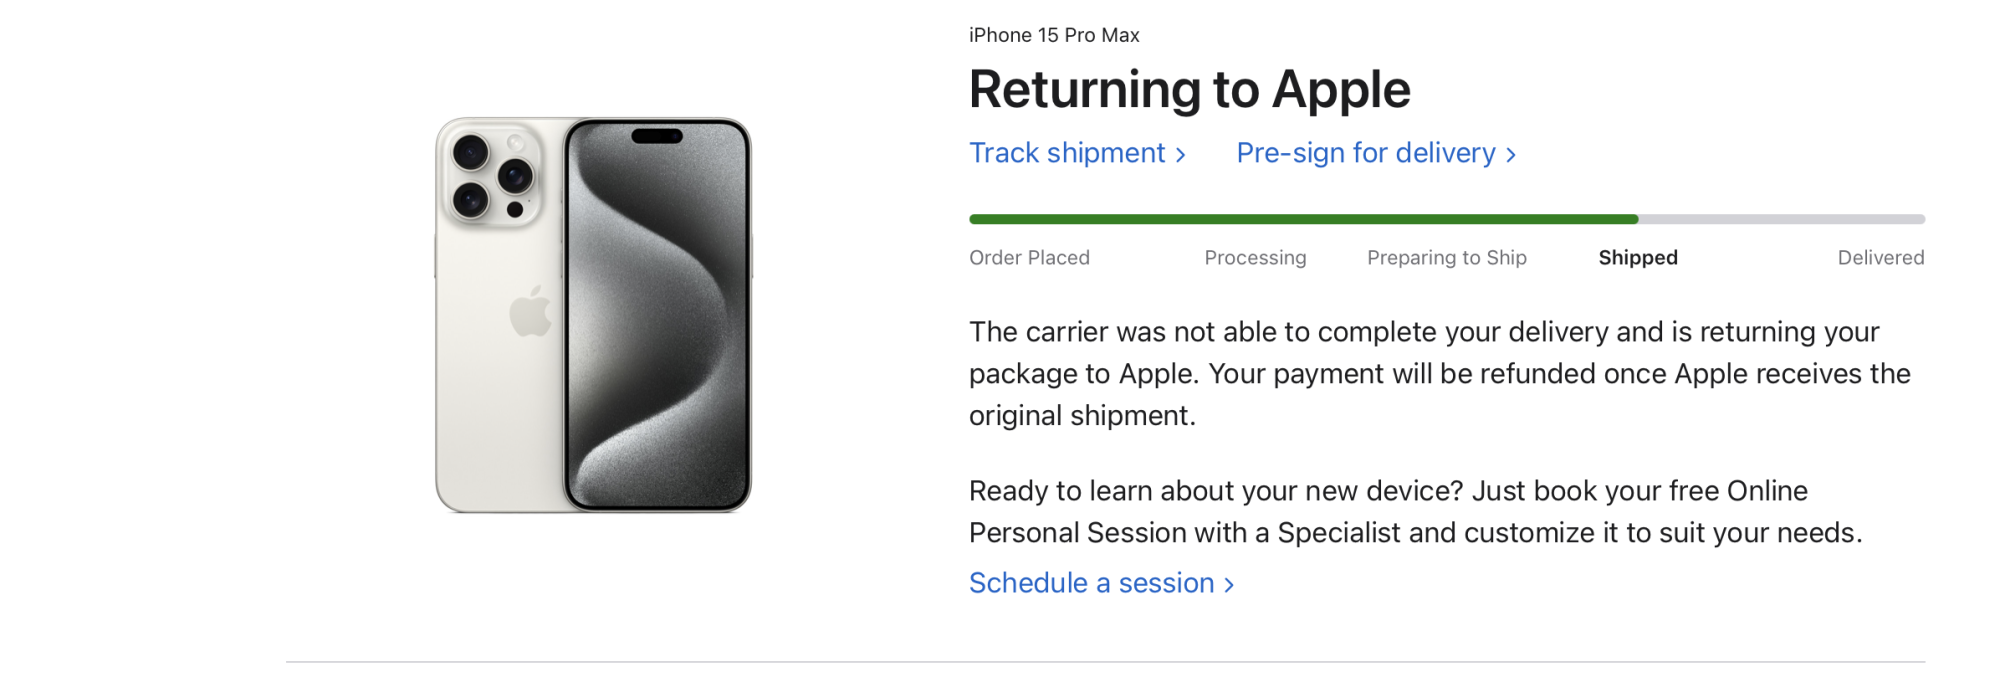The image size is (2000, 677).
Task: Click the chevron next to Schedule a session
Action: 1228,585
